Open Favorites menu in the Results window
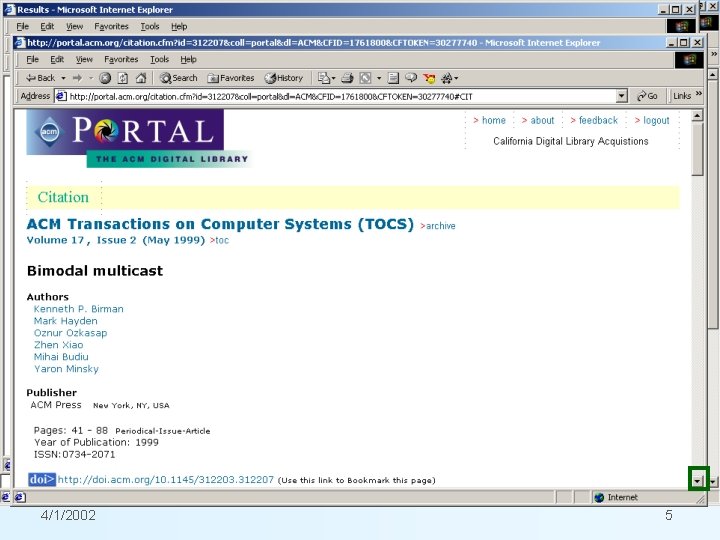 click(111, 26)
